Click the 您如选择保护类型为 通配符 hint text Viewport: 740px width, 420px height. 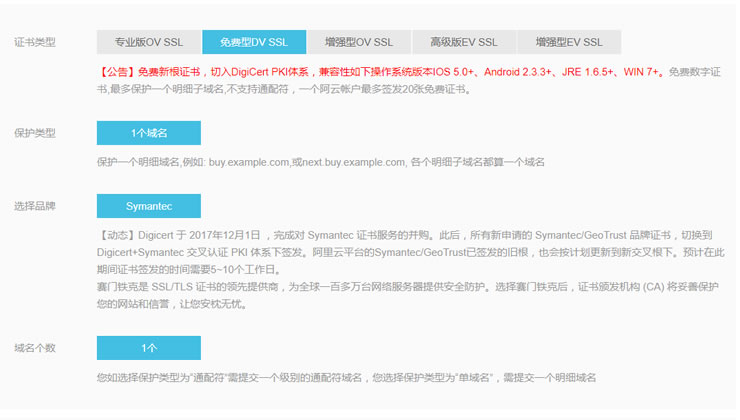[346, 378]
